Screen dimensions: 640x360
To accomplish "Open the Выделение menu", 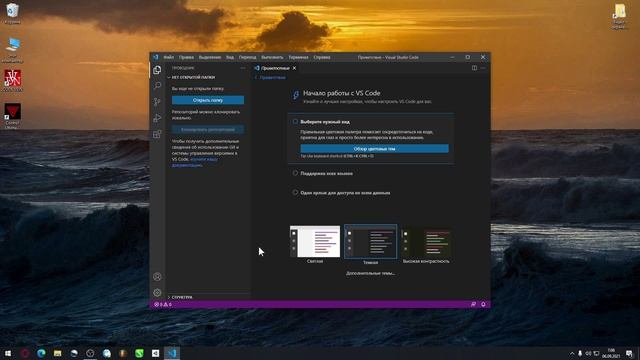I will point(210,57).
